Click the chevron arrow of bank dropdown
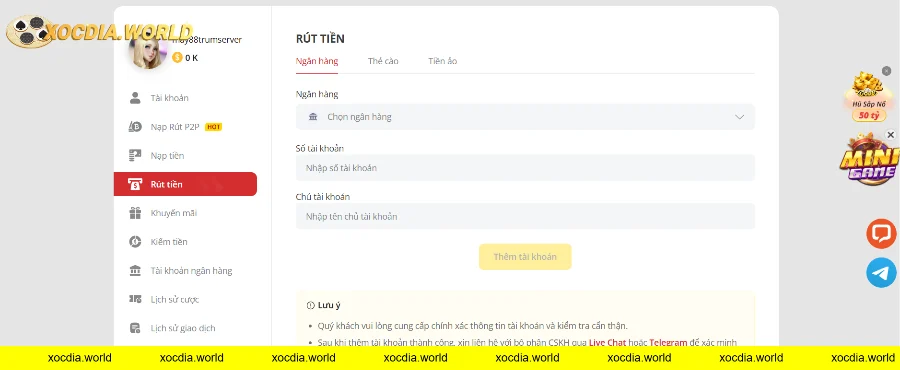 [x=739, y=117]
